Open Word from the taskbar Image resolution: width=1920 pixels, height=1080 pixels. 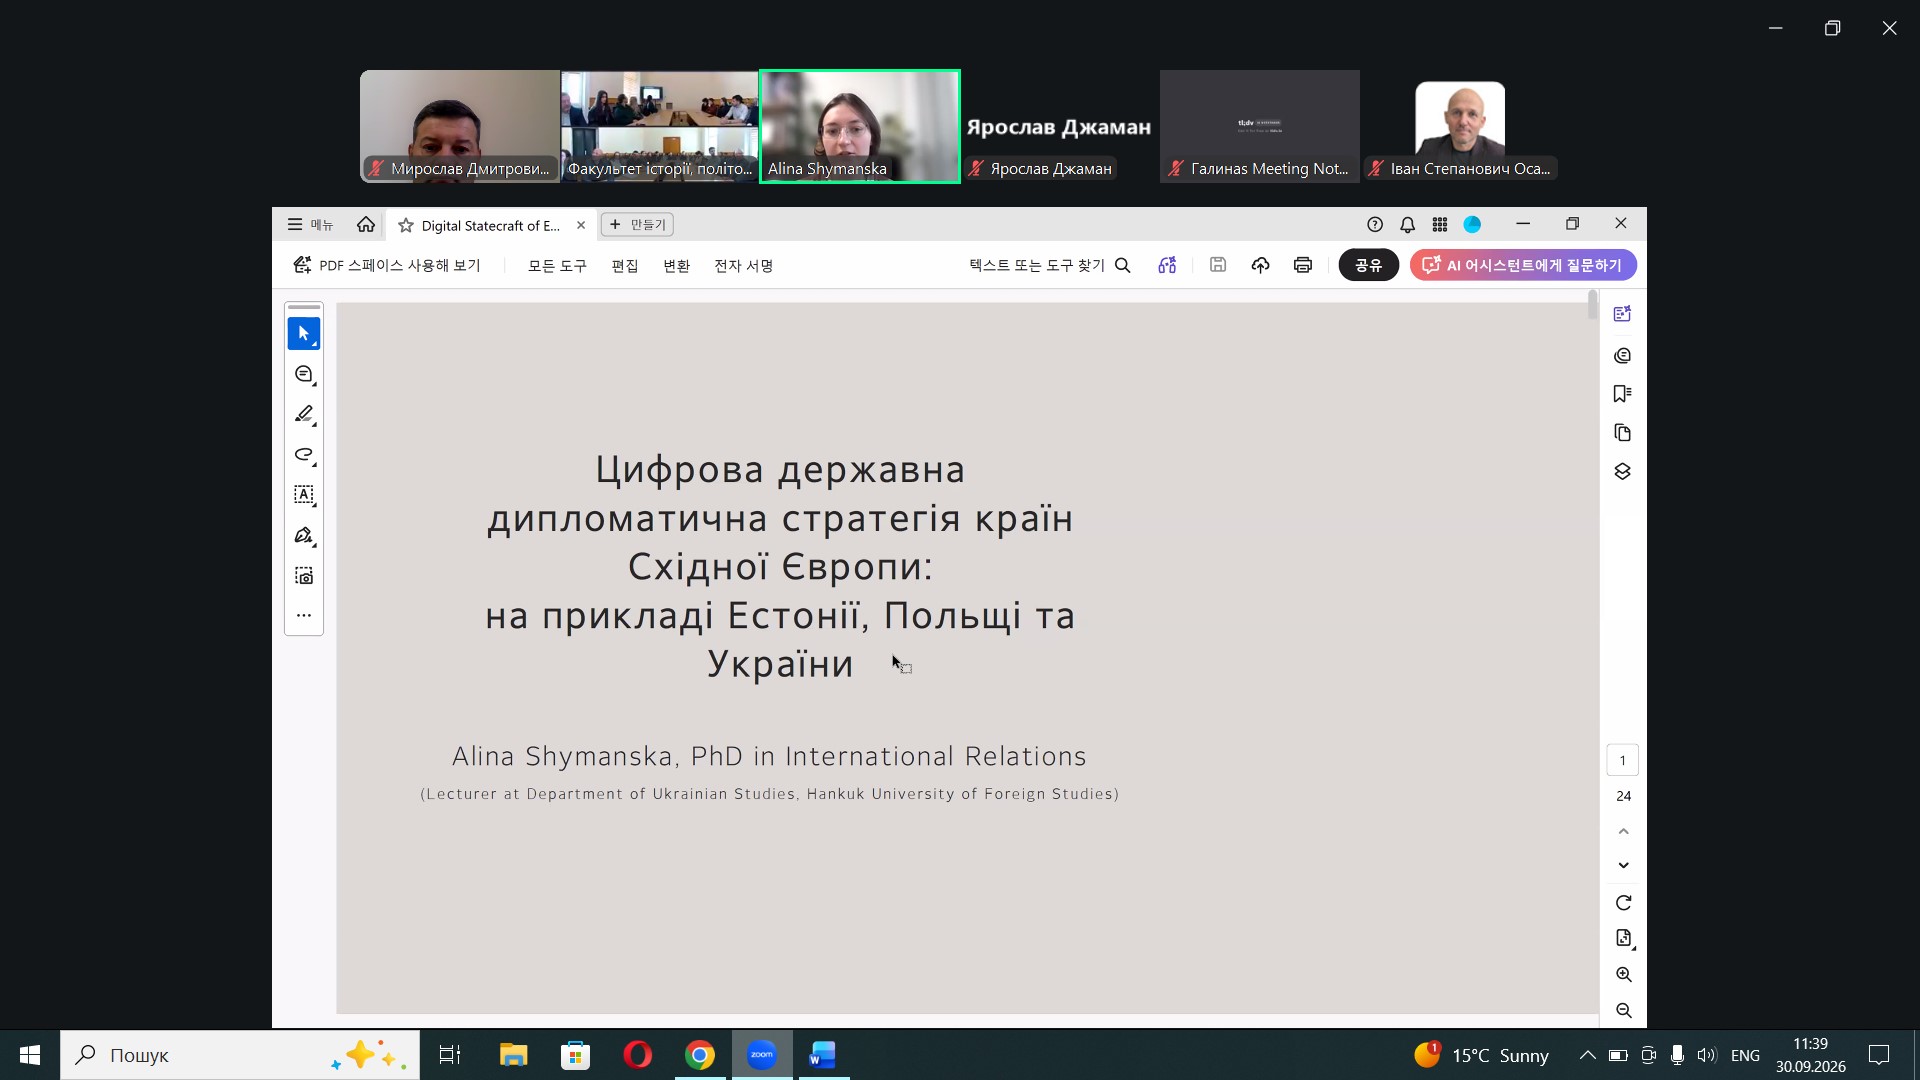pos(822,1055)
